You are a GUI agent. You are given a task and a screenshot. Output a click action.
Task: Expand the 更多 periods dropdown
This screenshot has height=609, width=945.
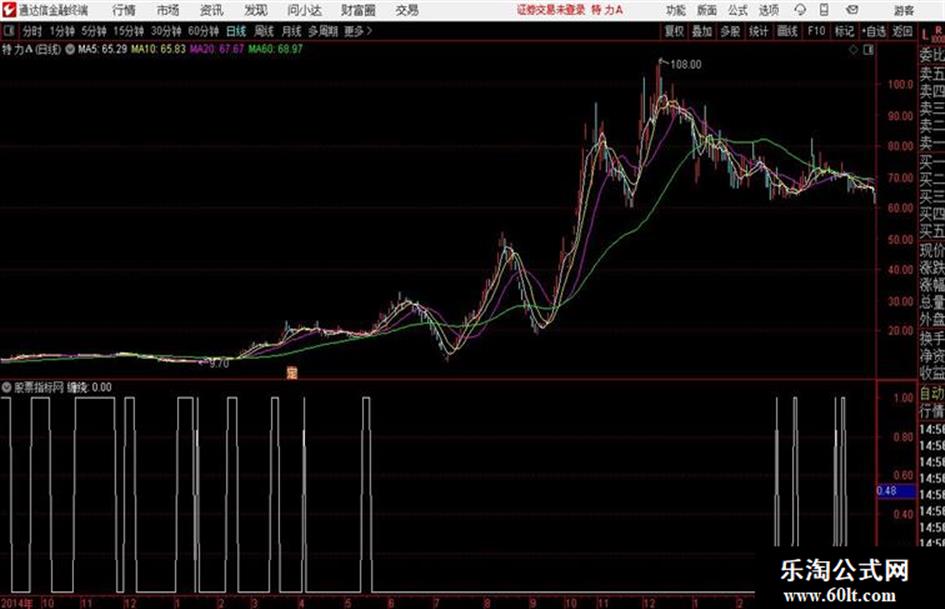(358, 31)
